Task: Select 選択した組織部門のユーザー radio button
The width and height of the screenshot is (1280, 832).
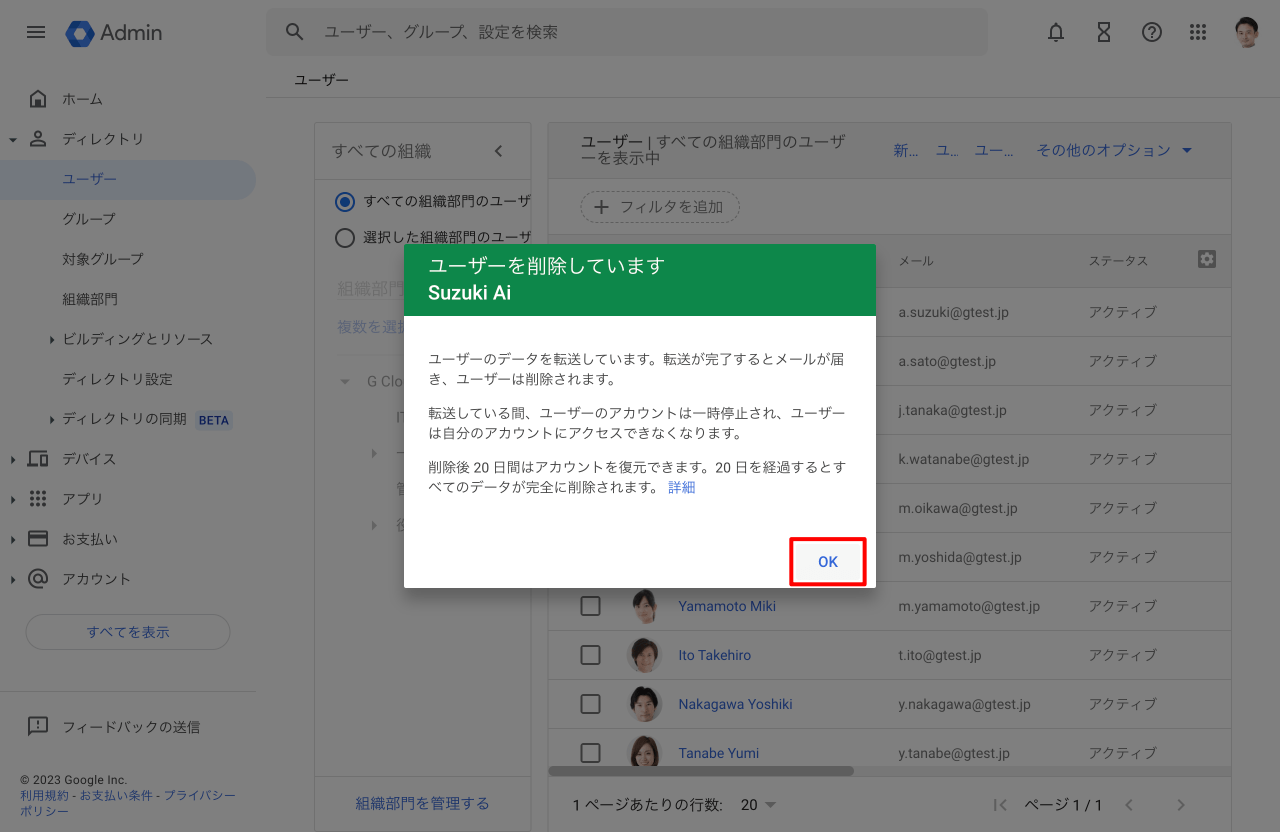Action: (345, 238)
